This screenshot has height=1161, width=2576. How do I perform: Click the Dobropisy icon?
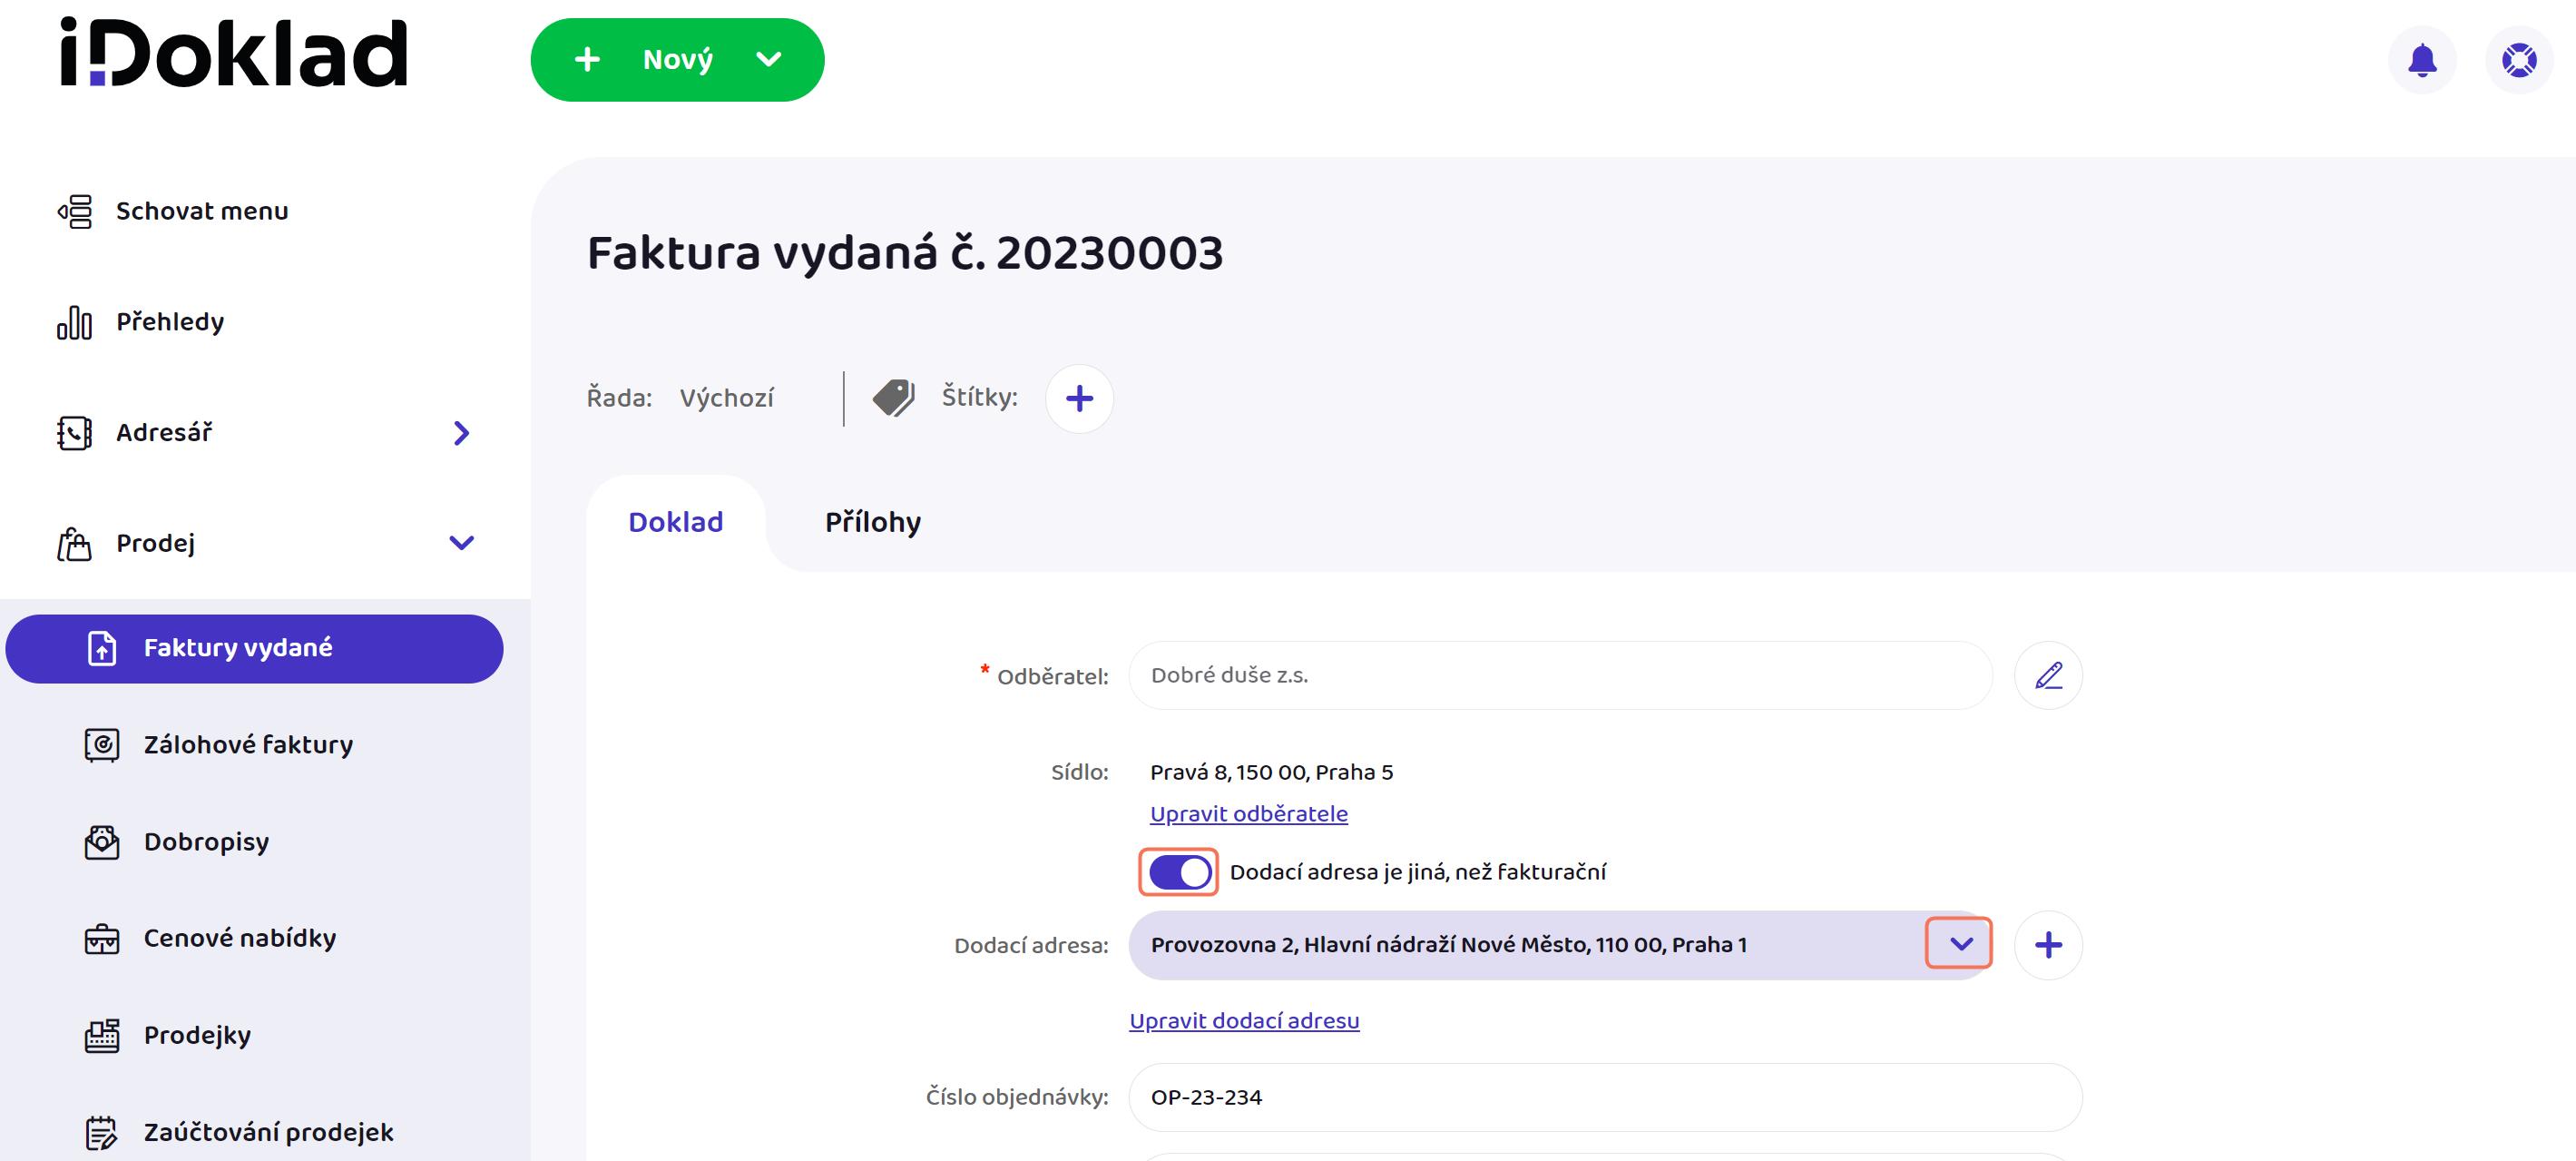(x=102, y=842)
